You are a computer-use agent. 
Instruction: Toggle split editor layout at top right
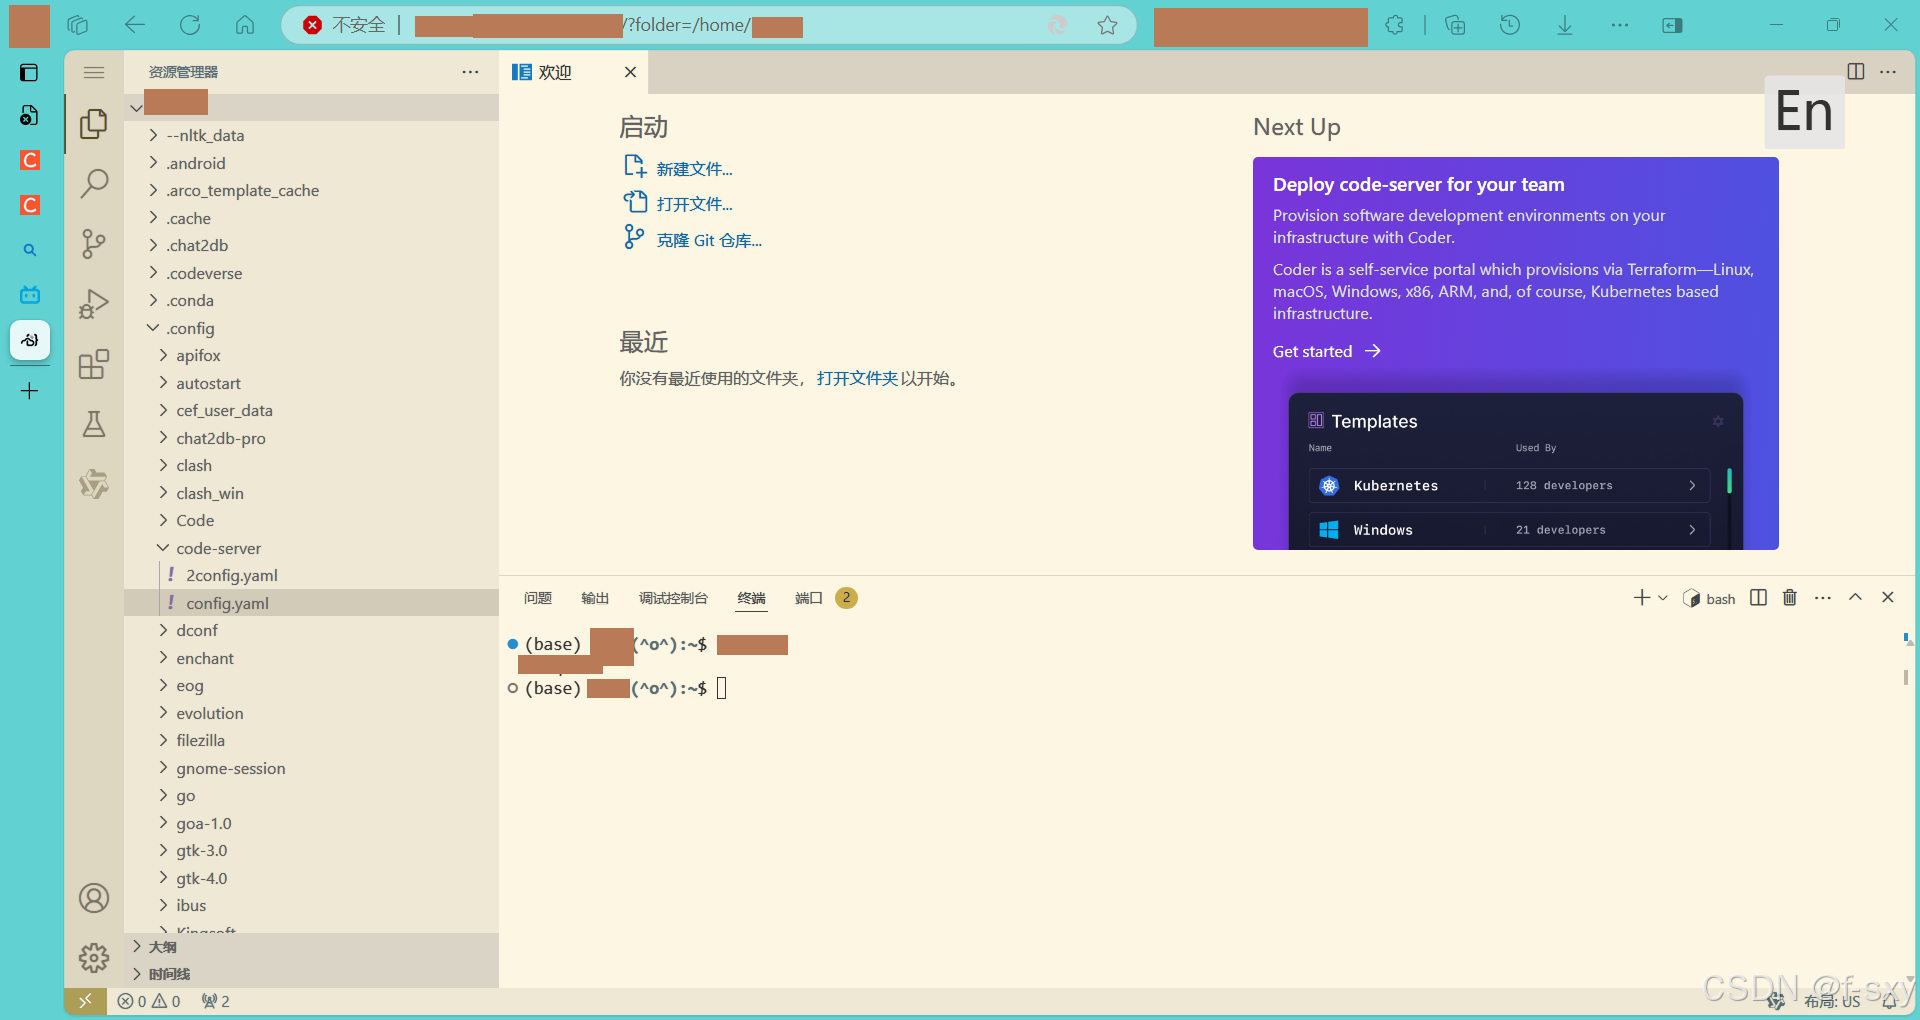[x=1857, y=71]
